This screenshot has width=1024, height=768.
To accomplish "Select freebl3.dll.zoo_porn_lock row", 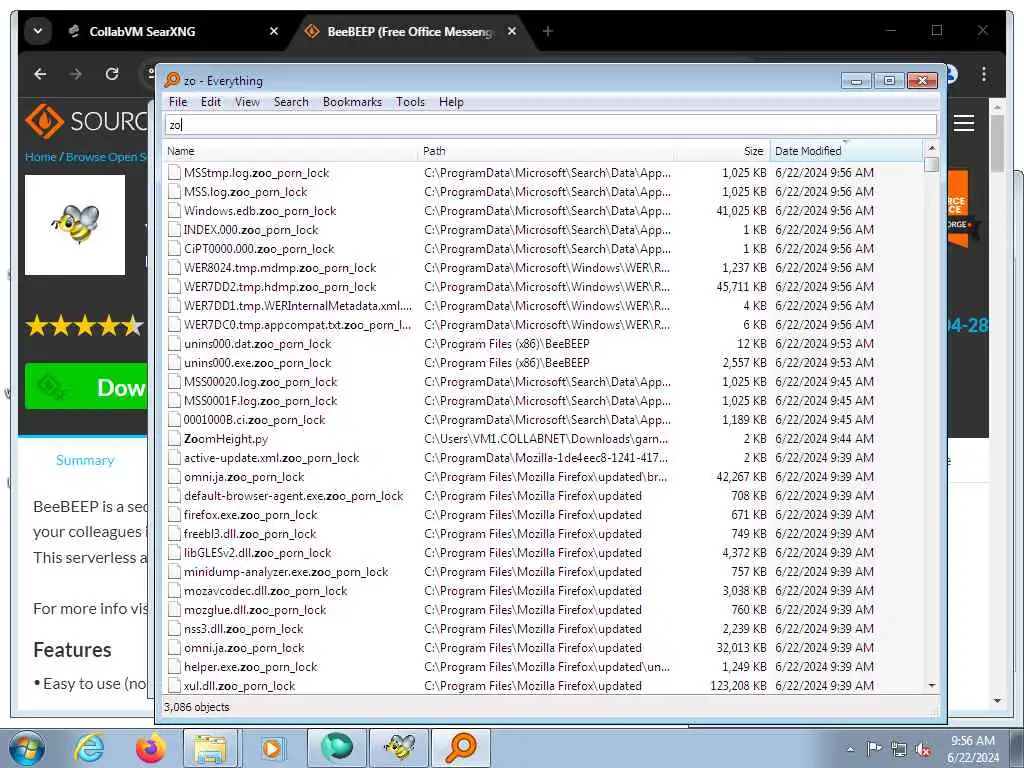I will tap(543, 534).
